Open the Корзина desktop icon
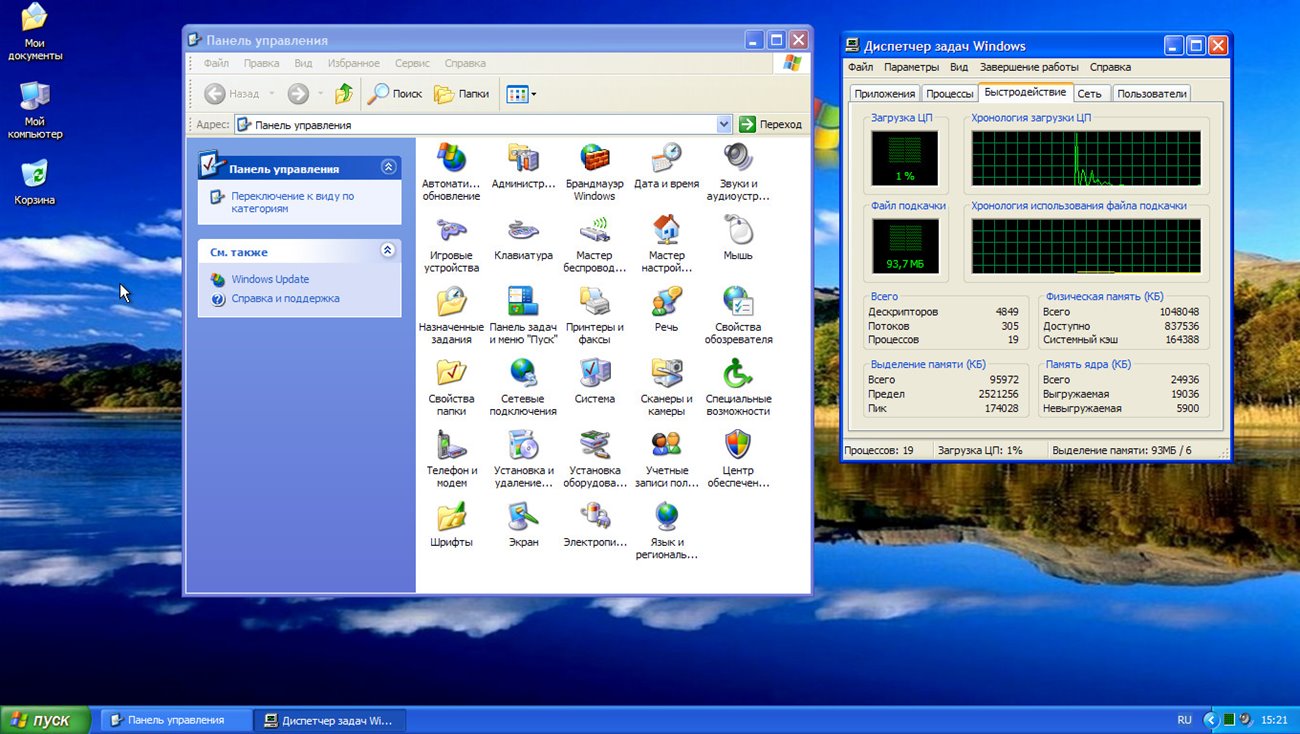 (x=34, y=181)
